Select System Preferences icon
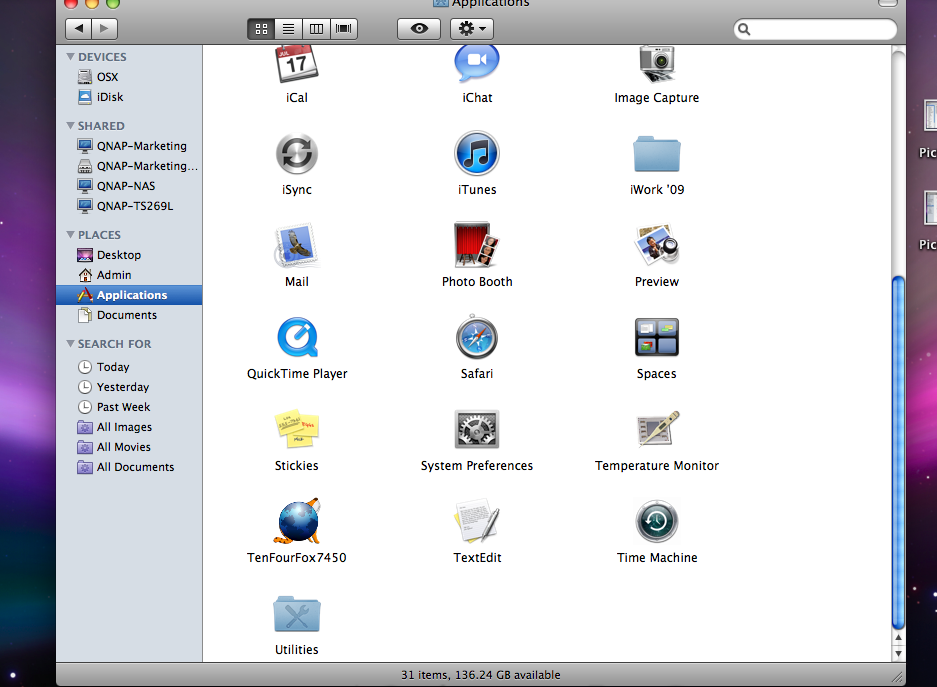The image size is (937, 687). (477, 430)
